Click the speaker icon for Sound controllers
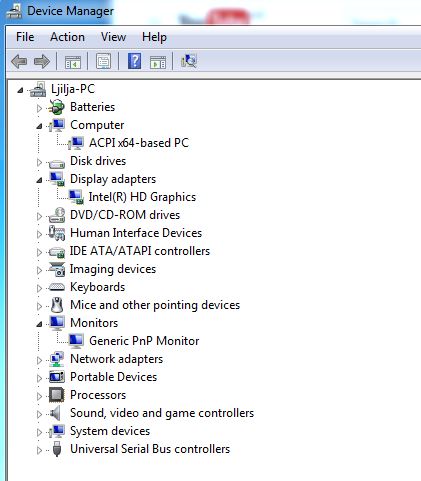The image size is (421, 481). (x=55, y=413)
